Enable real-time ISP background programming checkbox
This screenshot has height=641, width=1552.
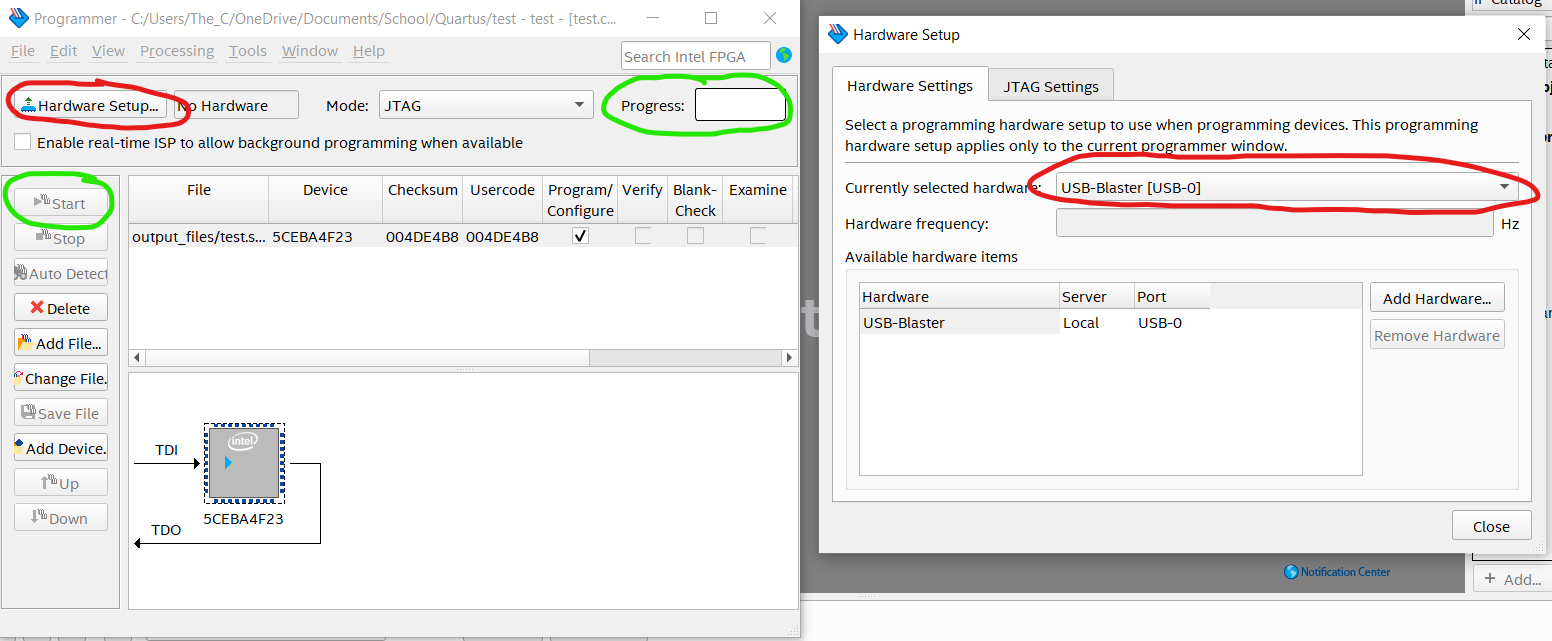(x=23, y=142)
